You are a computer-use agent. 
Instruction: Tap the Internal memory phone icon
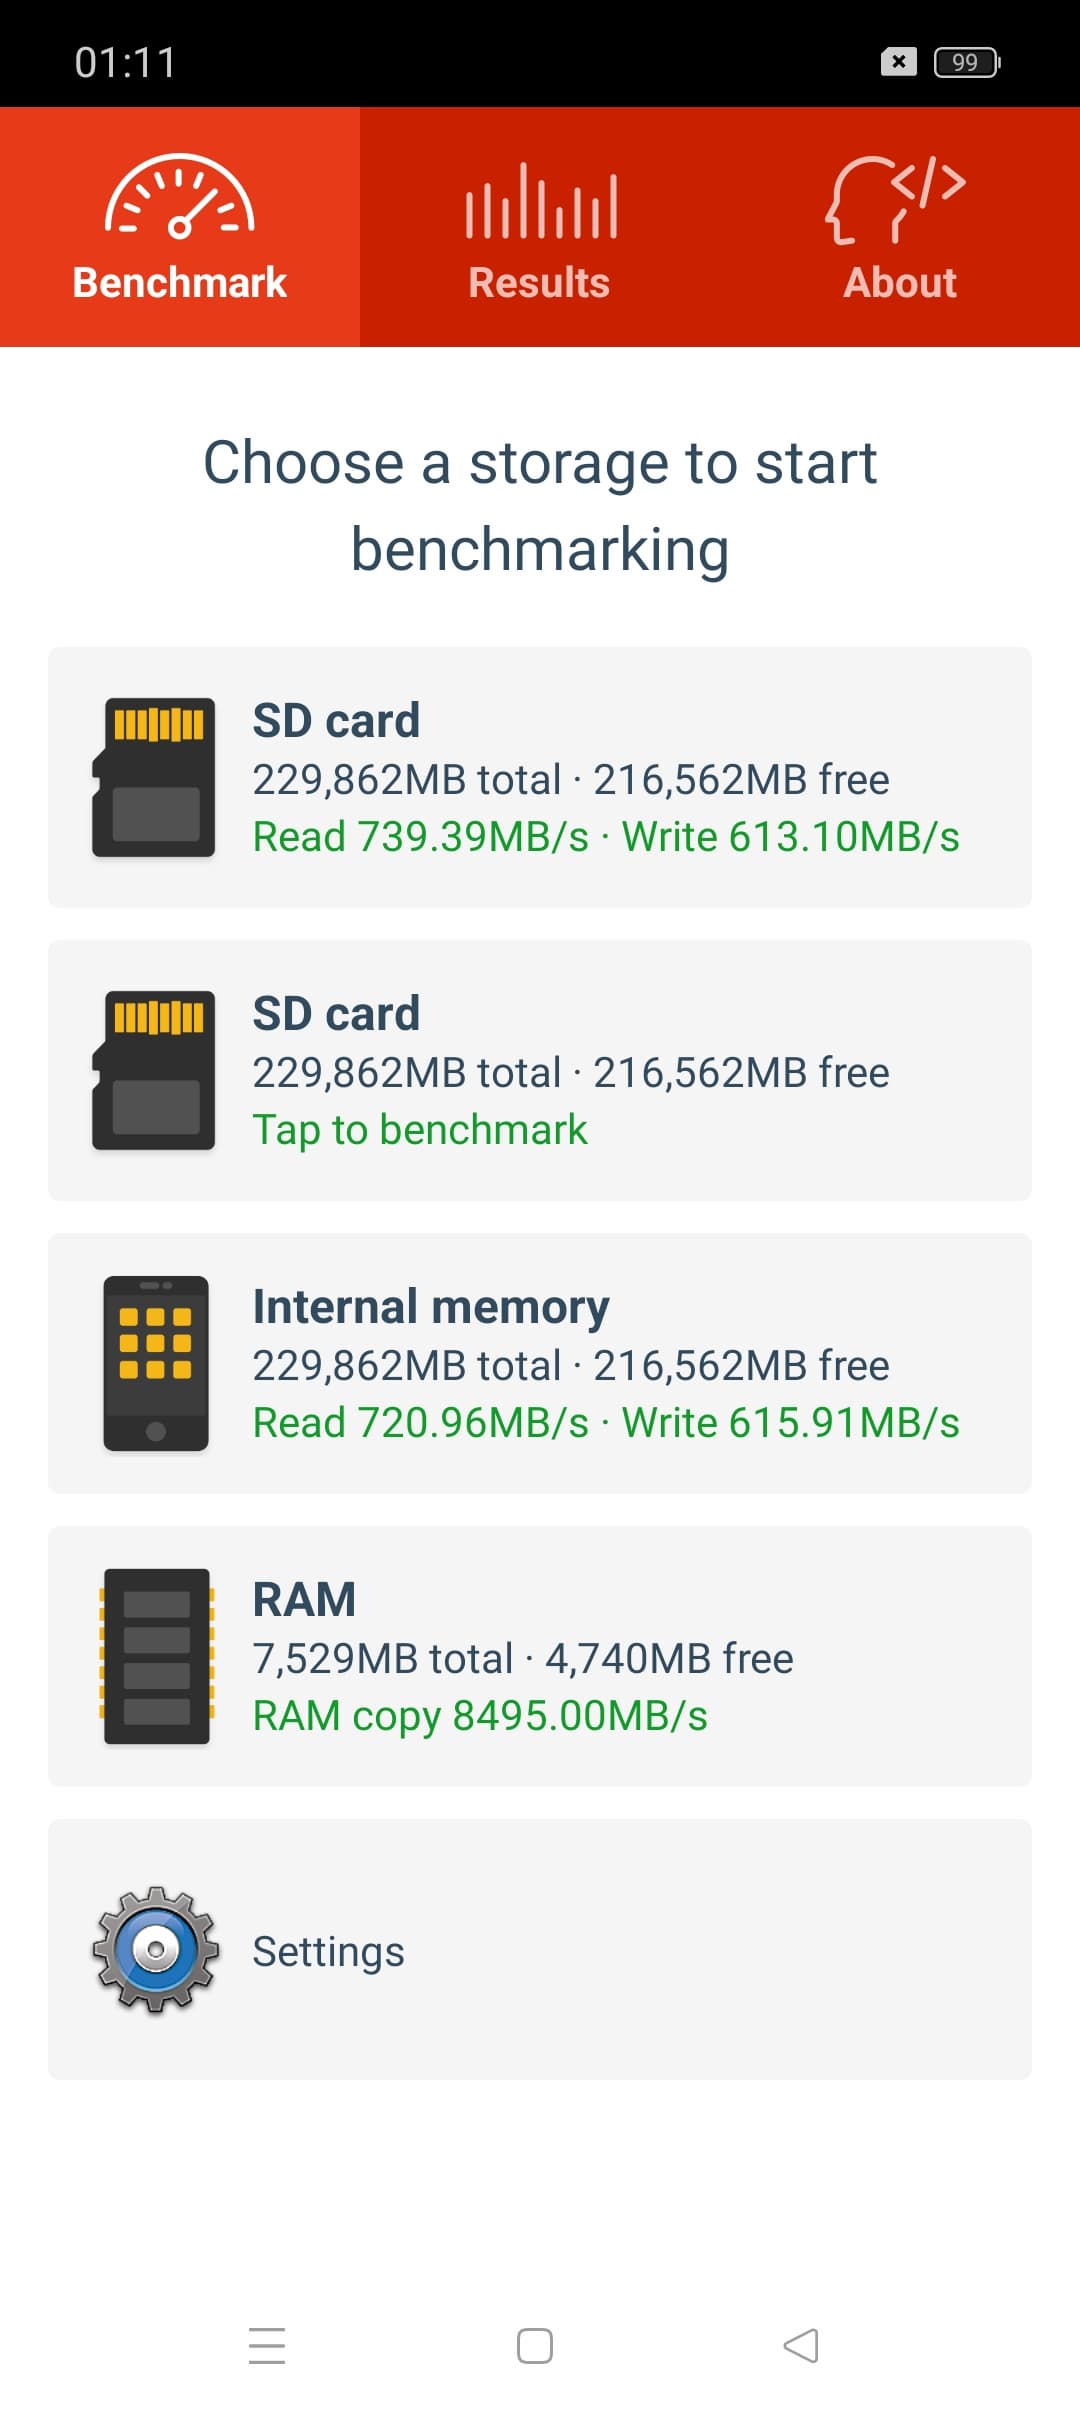click(156, 1363)
